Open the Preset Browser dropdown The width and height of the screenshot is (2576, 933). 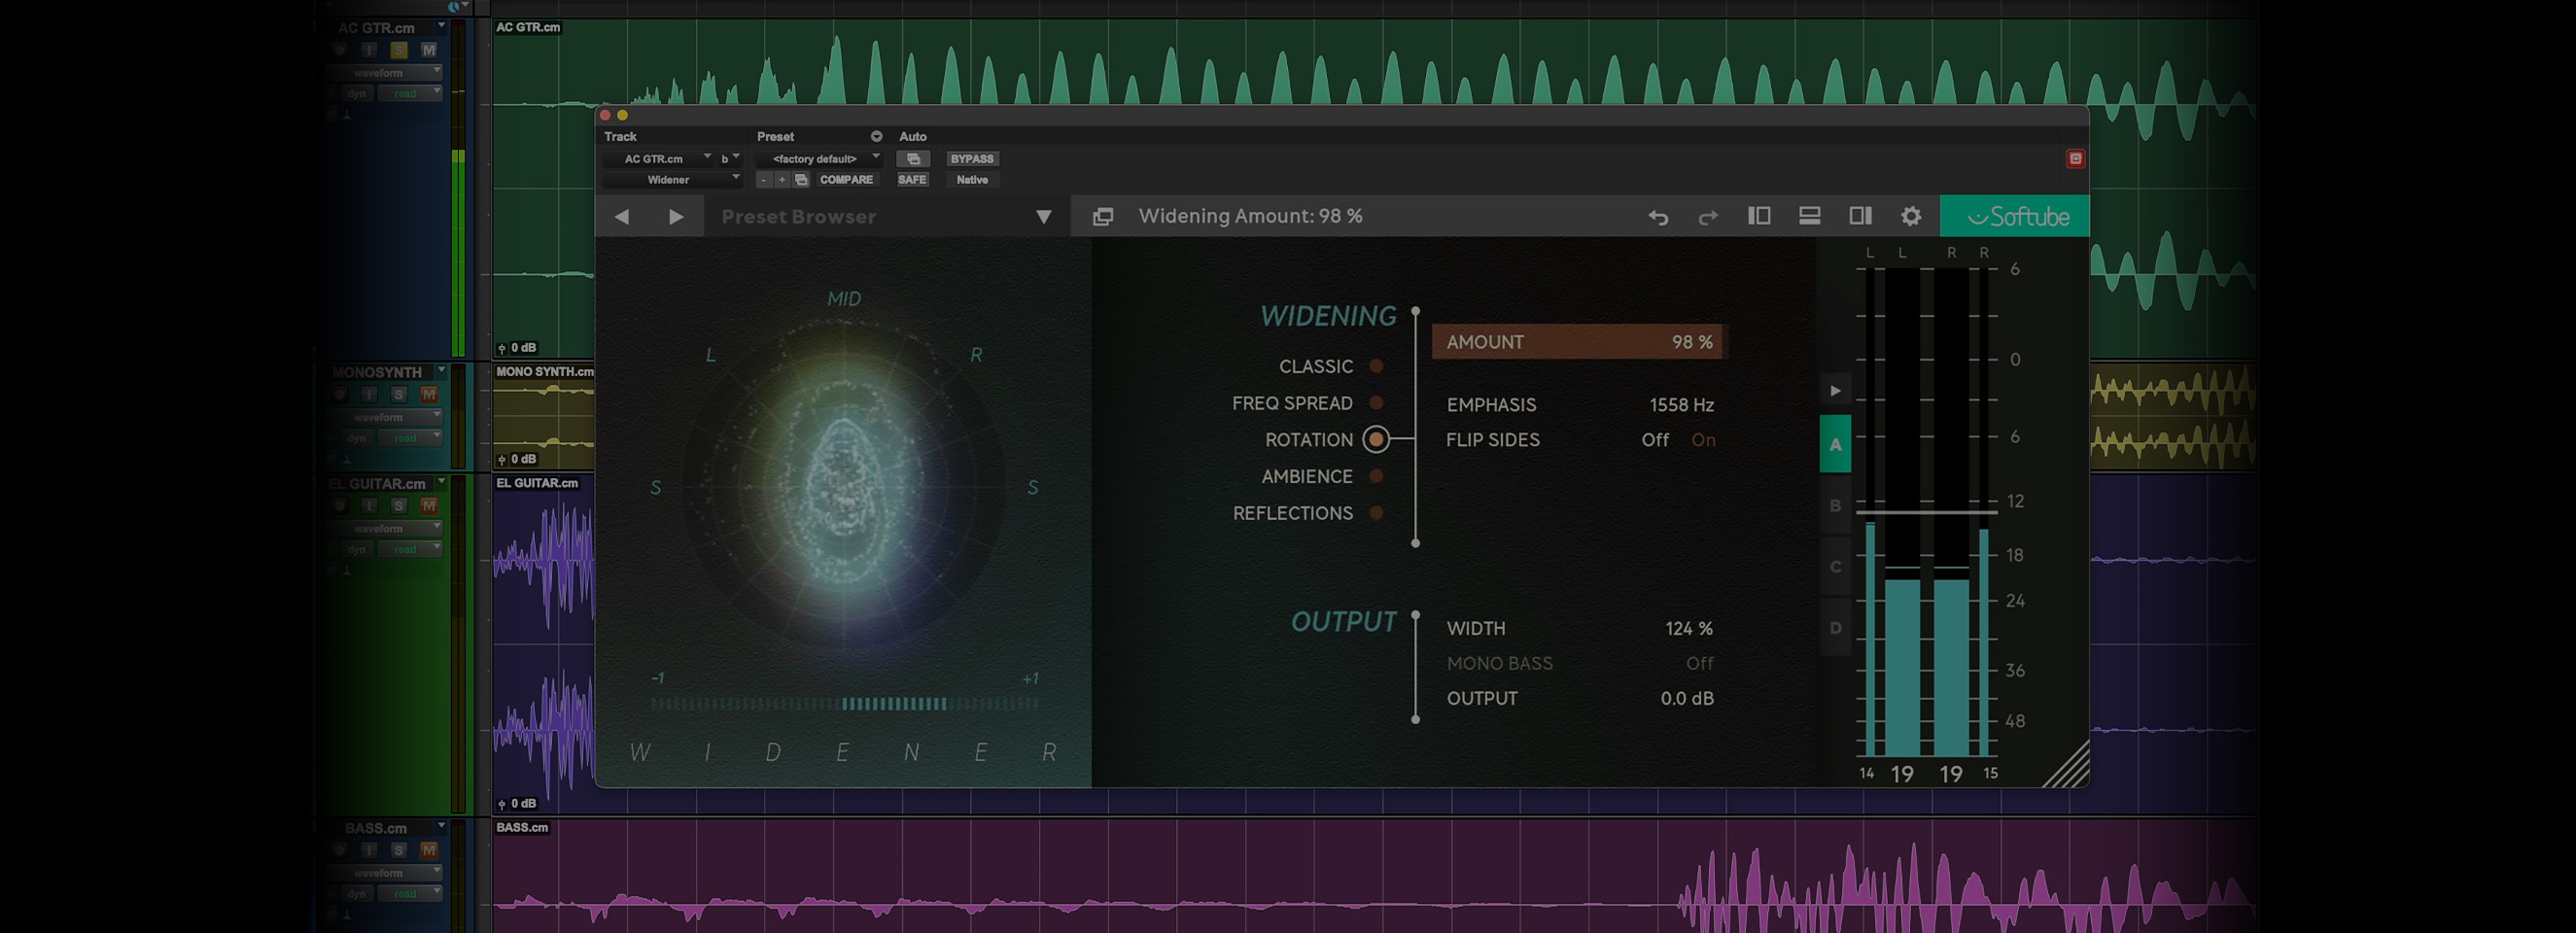[x=1043, y=217]
